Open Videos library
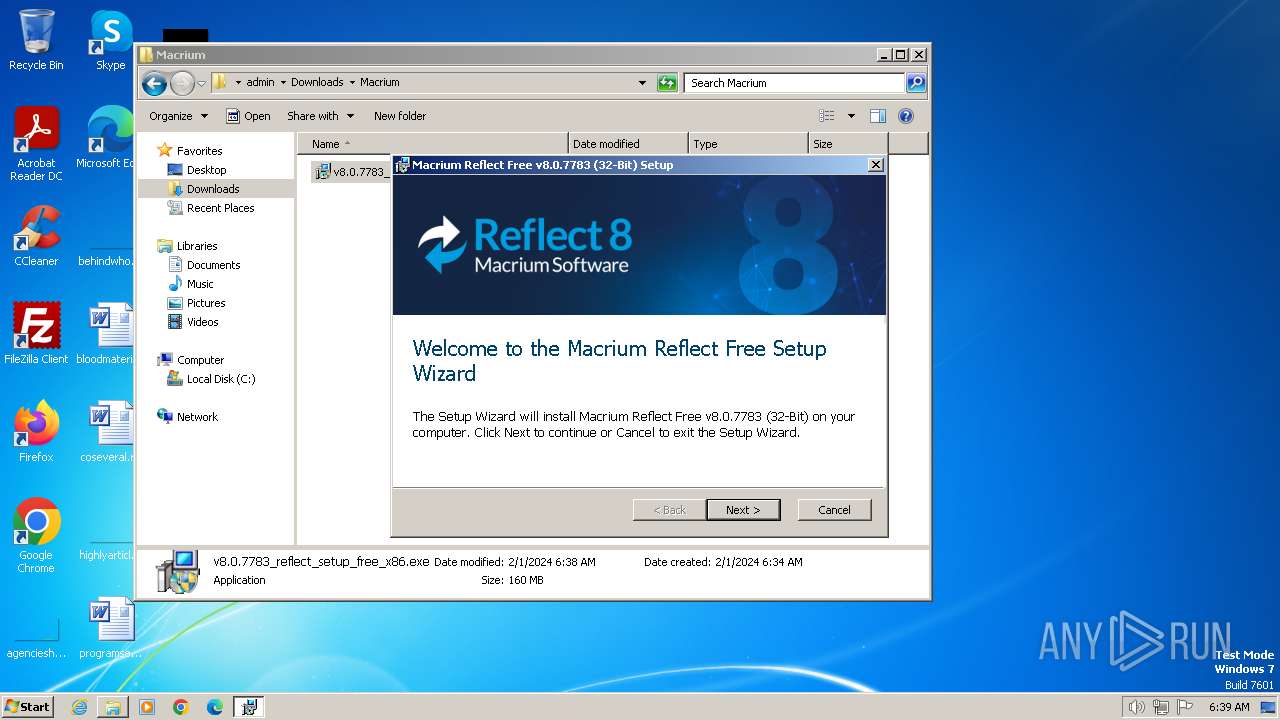The width and height of the screenshot is (1280, 720). pyautogui.click(x=202, y=322)
